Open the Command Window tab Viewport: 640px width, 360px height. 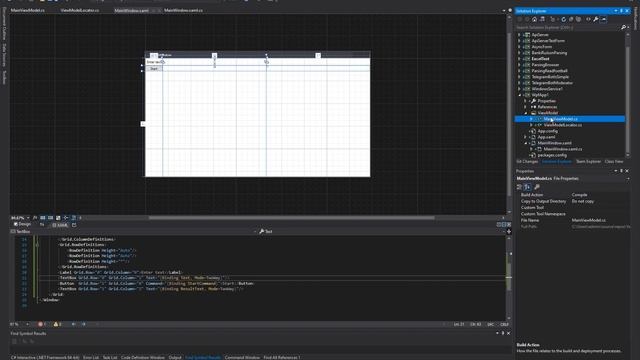(242, 358)
